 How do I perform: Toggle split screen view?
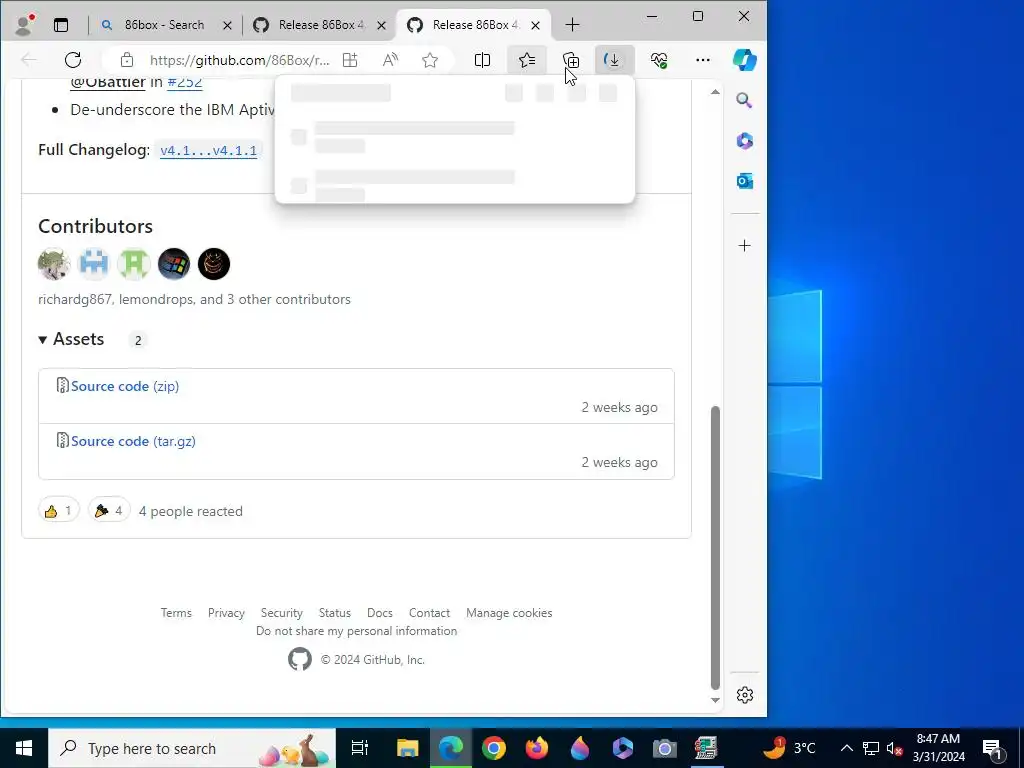[482, 60]
